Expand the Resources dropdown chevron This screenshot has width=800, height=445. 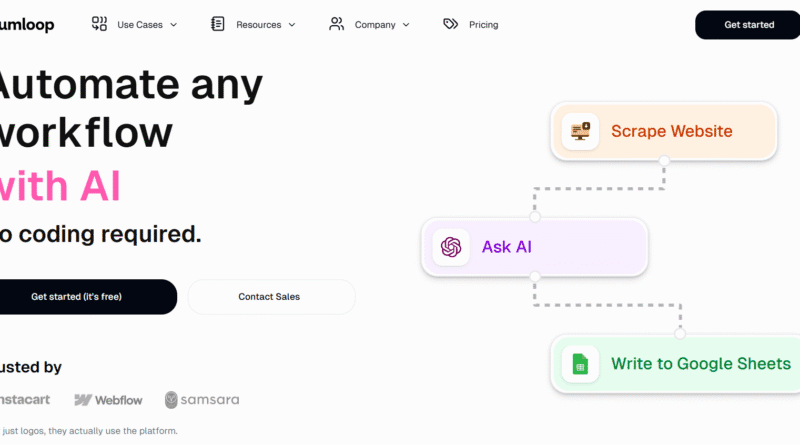[292, 25]
